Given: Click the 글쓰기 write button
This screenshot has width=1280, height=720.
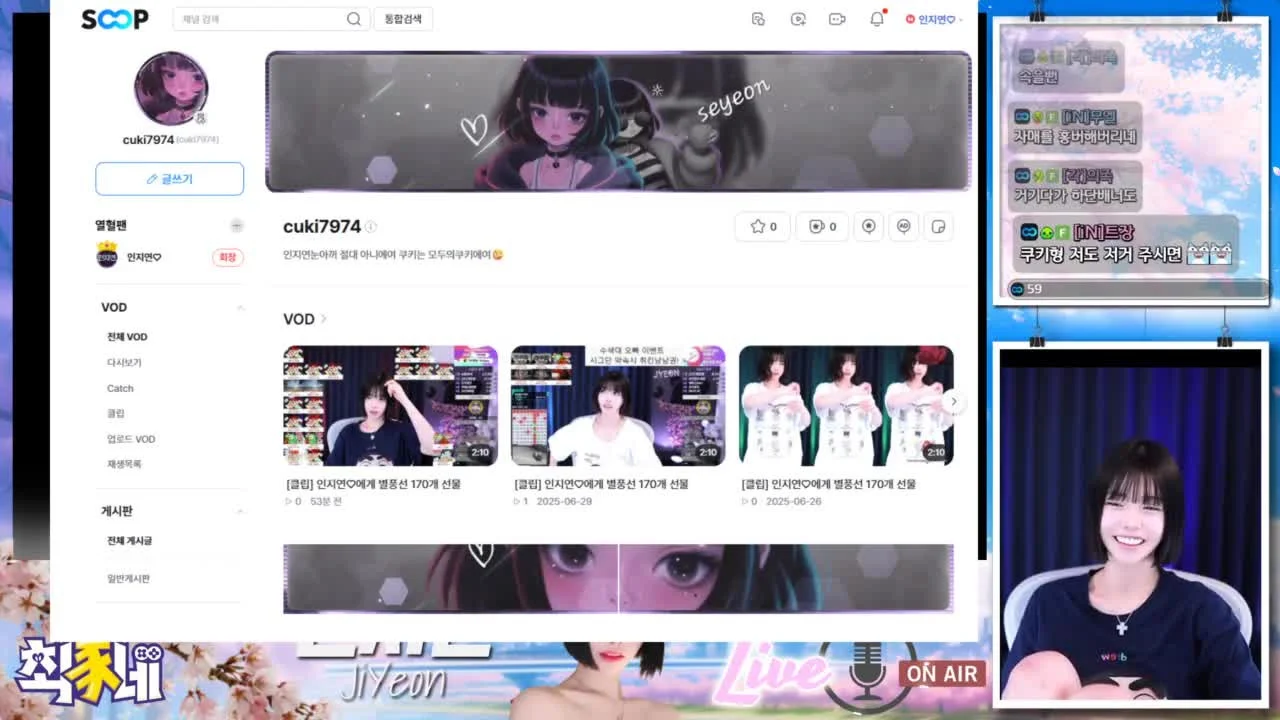Looking at the screenshot, I should tap(170, 179).
